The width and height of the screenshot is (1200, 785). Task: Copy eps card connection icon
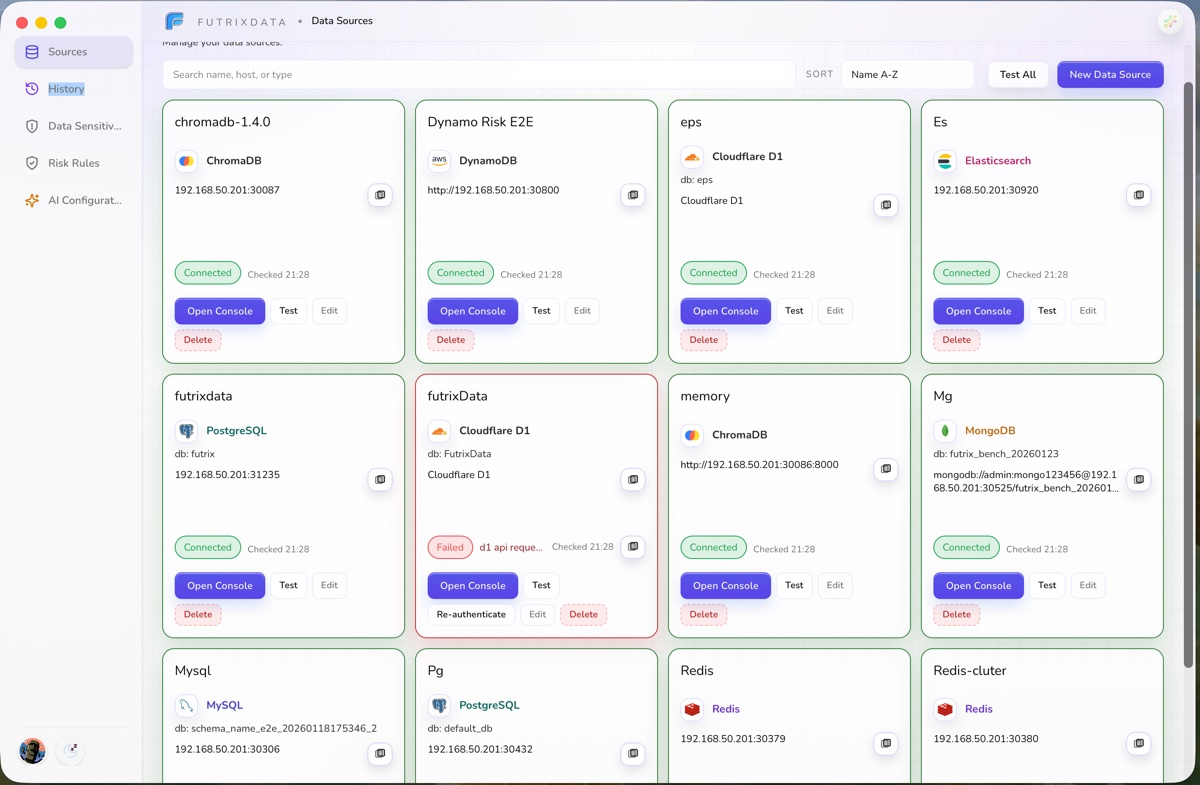tap(886, 205)
